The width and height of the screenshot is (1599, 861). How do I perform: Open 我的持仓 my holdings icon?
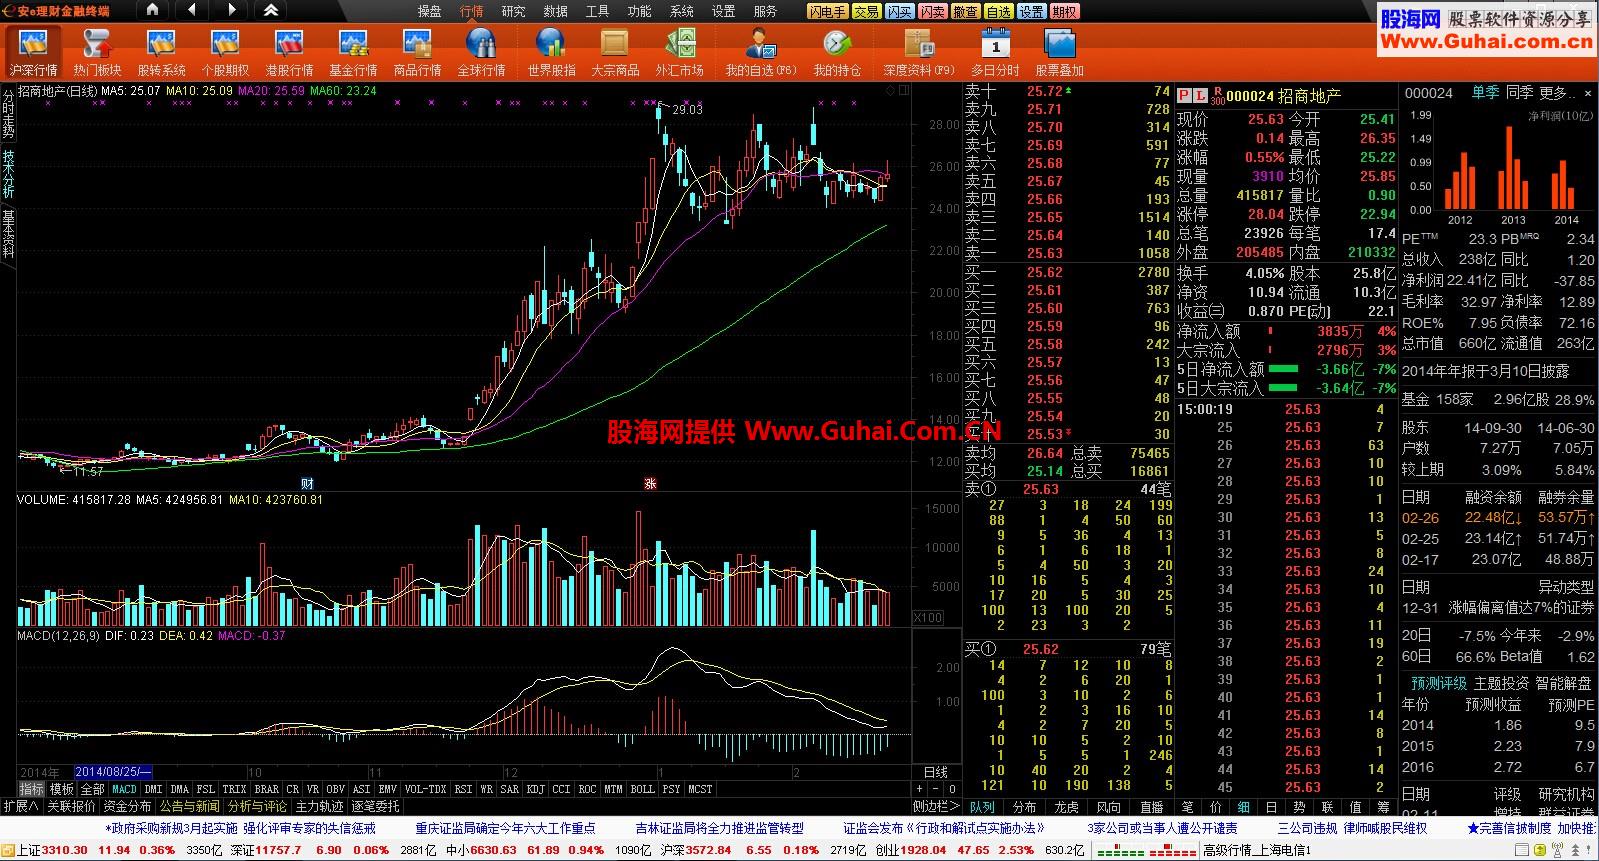point(837,52)
